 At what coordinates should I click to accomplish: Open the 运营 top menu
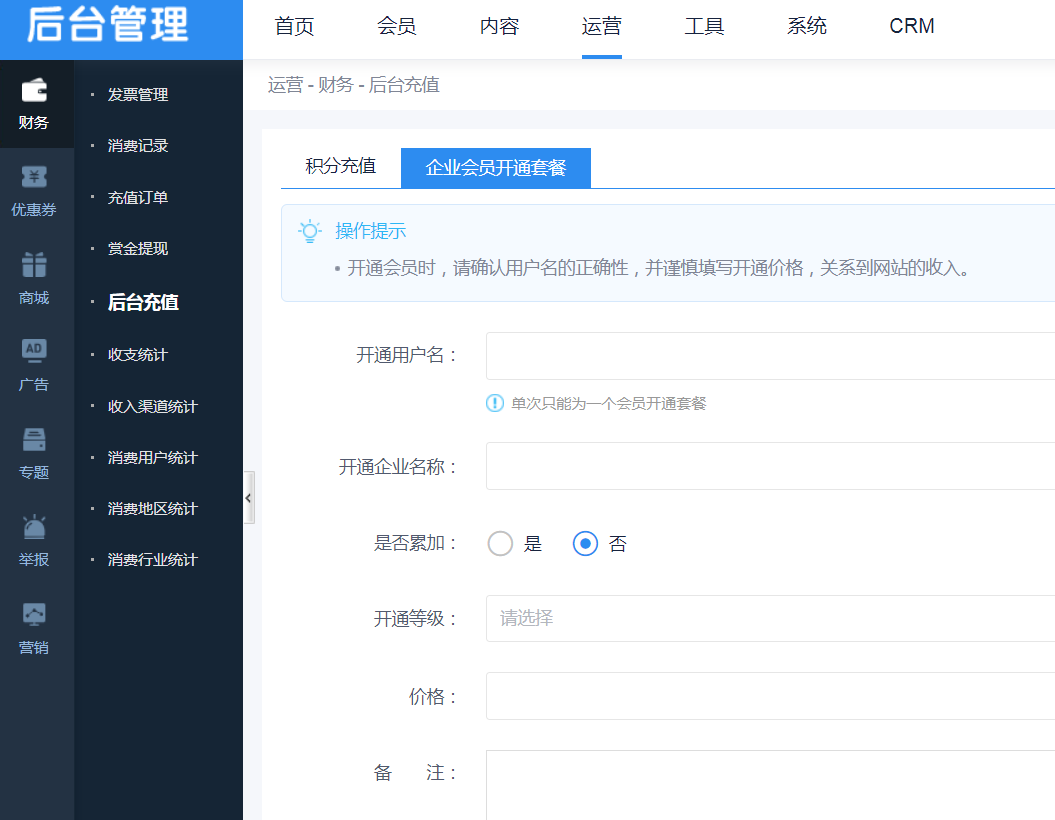602,26
